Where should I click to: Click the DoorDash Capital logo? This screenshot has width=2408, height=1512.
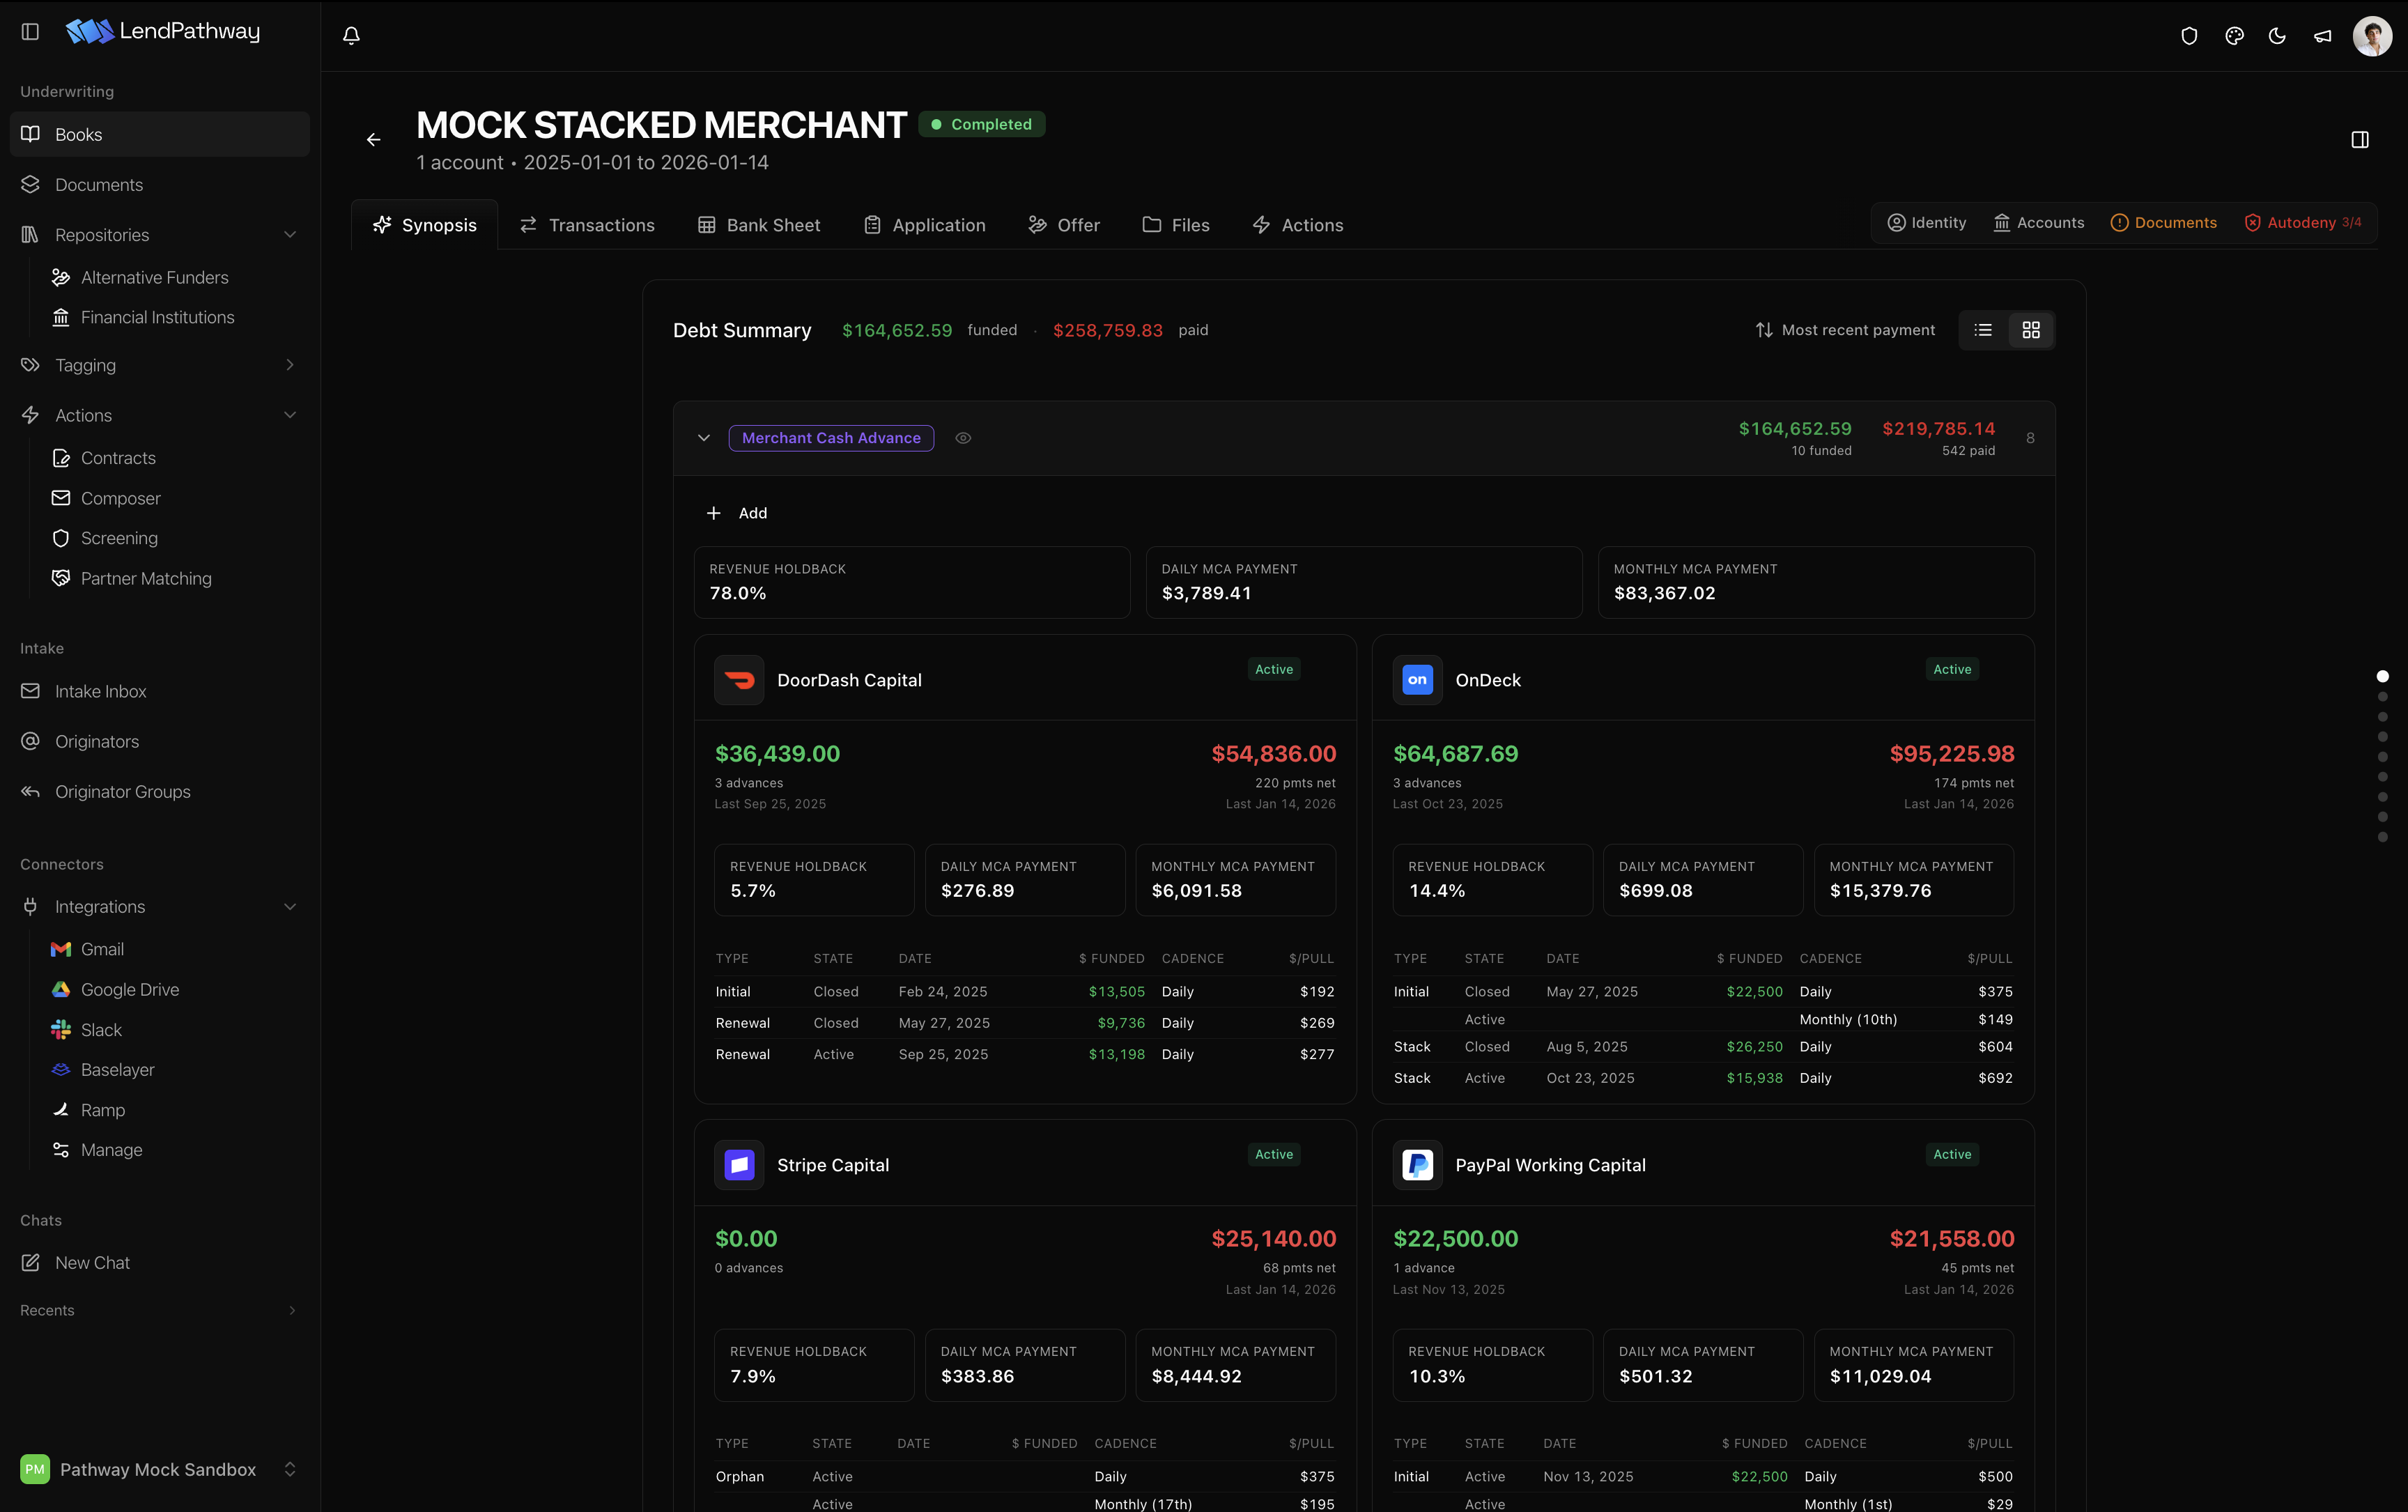(739, 680)
